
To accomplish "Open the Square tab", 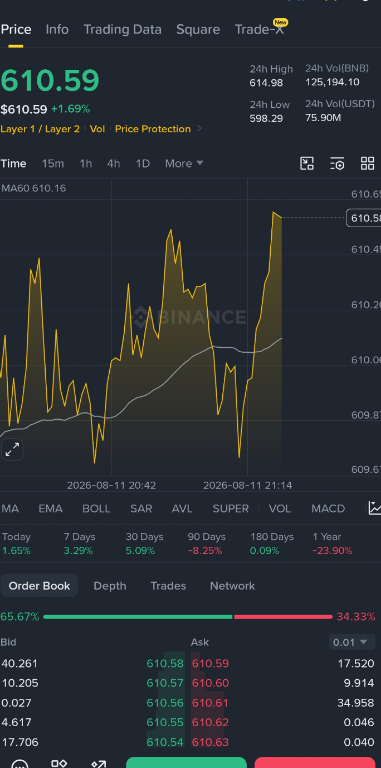I will tap(198, 29).
